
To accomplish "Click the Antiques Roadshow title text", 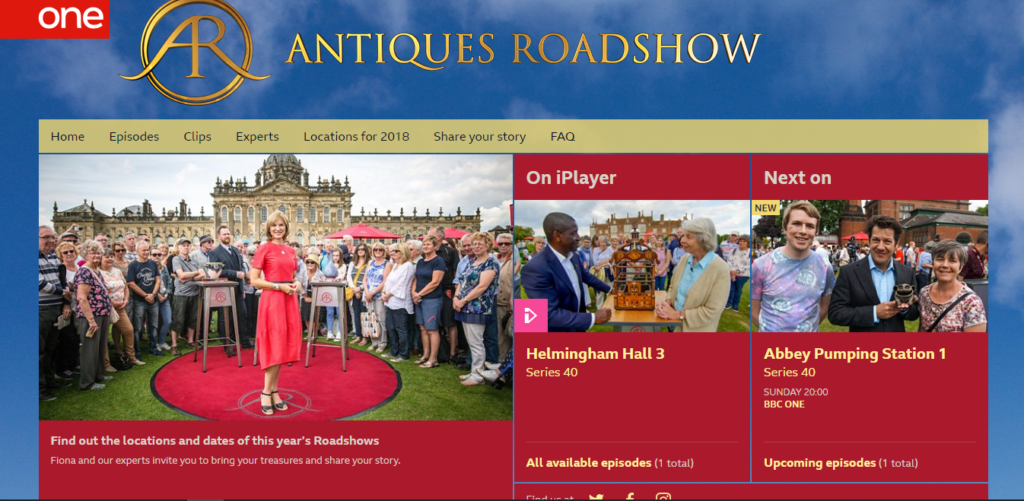I will tap(523, 49).
